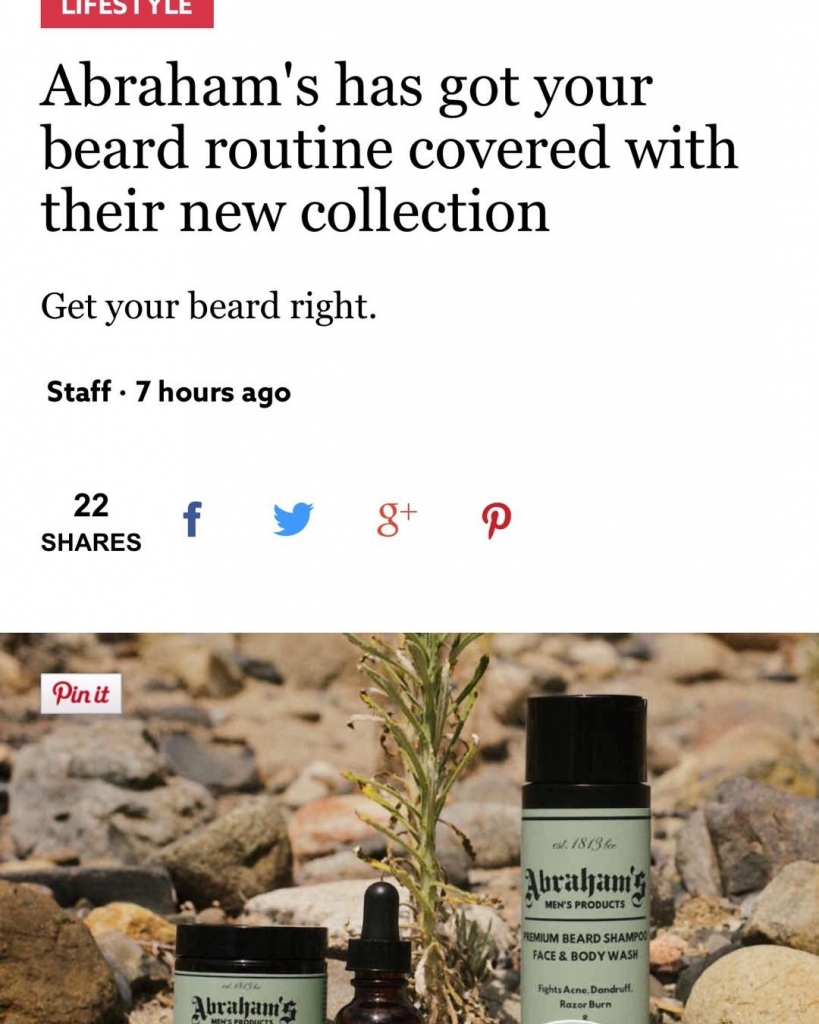Share the article on Google Plus
The height and width of the screenshot is (1024, 819).
(x=396, y=519)
